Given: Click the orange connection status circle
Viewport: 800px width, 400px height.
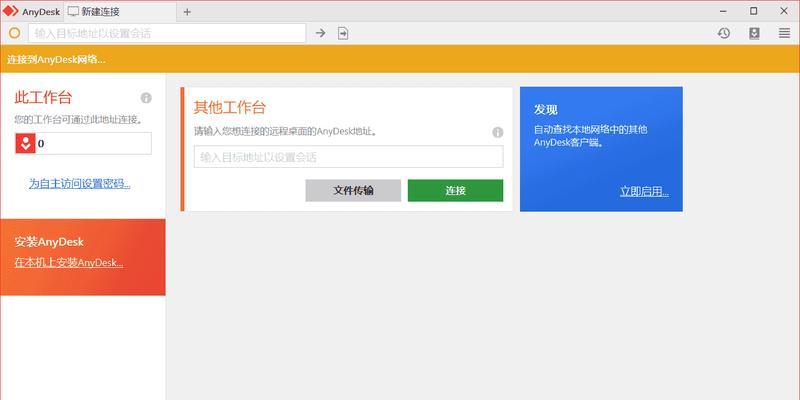Looking at the screenshot, I should 15,33.
